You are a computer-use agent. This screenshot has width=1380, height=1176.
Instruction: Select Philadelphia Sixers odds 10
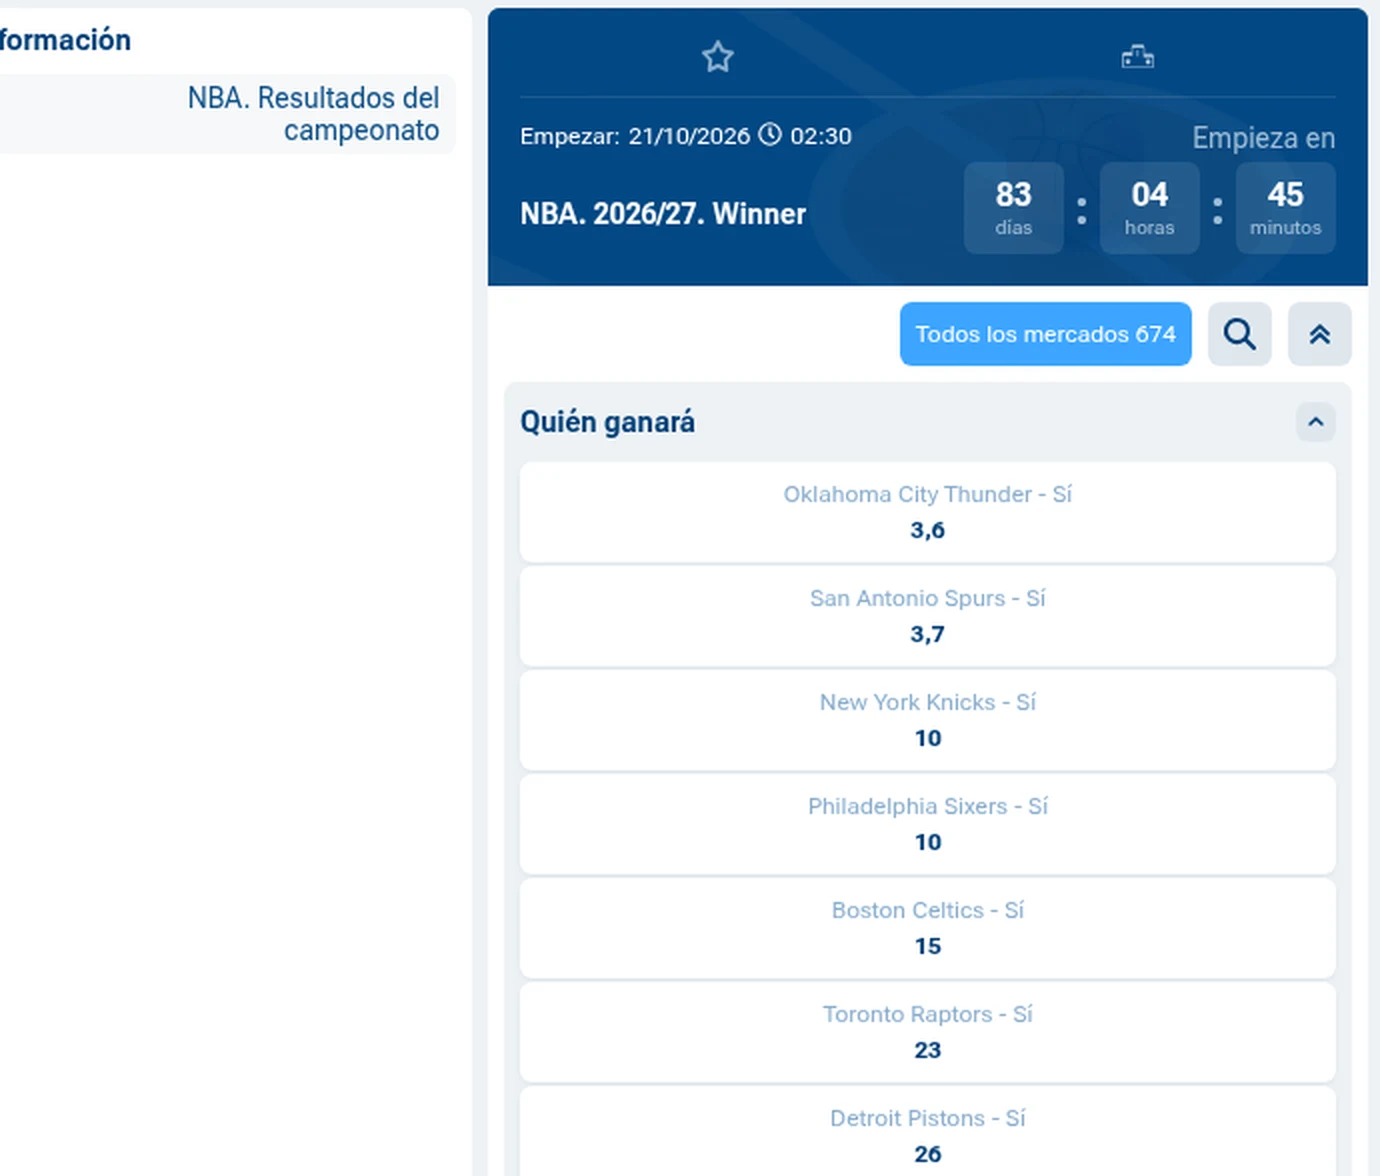927,824
